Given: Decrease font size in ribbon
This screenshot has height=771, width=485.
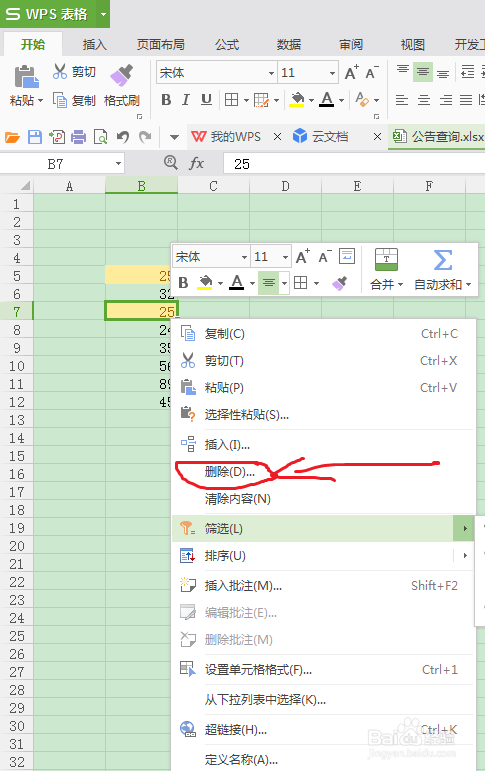Looking at the screenshot, I should coord(371,73).
